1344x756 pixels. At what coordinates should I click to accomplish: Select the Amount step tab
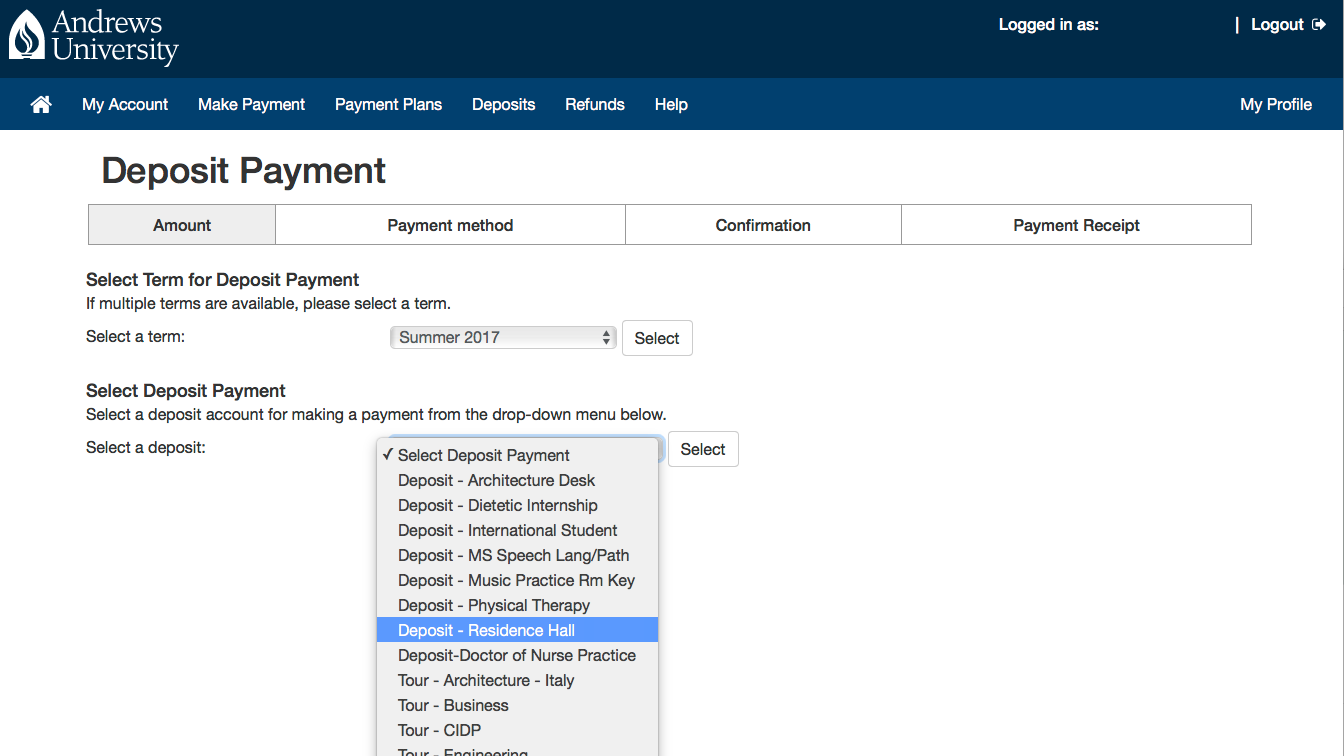182,225
